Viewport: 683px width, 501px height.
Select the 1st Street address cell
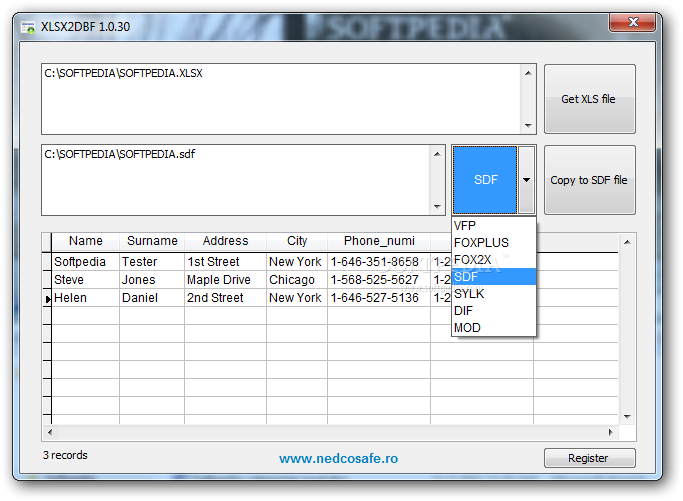pyautogui.click(x=225, y=262)
